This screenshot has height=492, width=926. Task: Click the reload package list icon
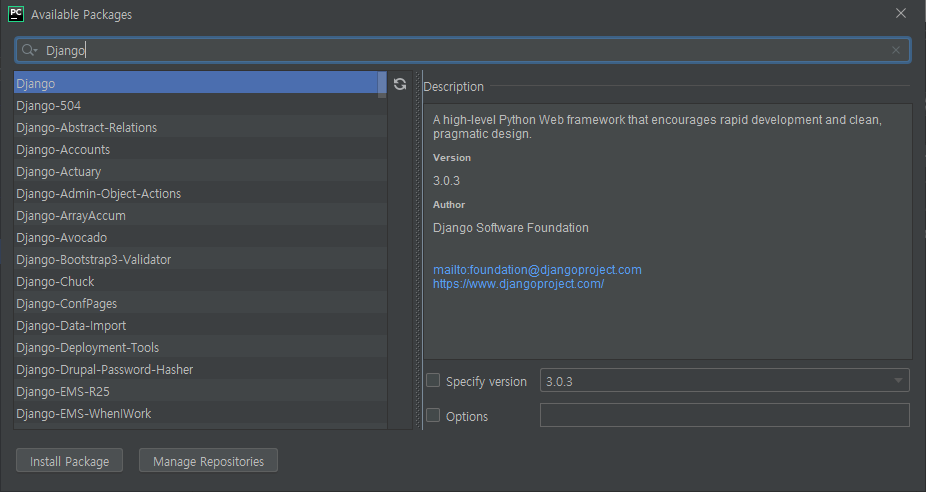[400, 84]
